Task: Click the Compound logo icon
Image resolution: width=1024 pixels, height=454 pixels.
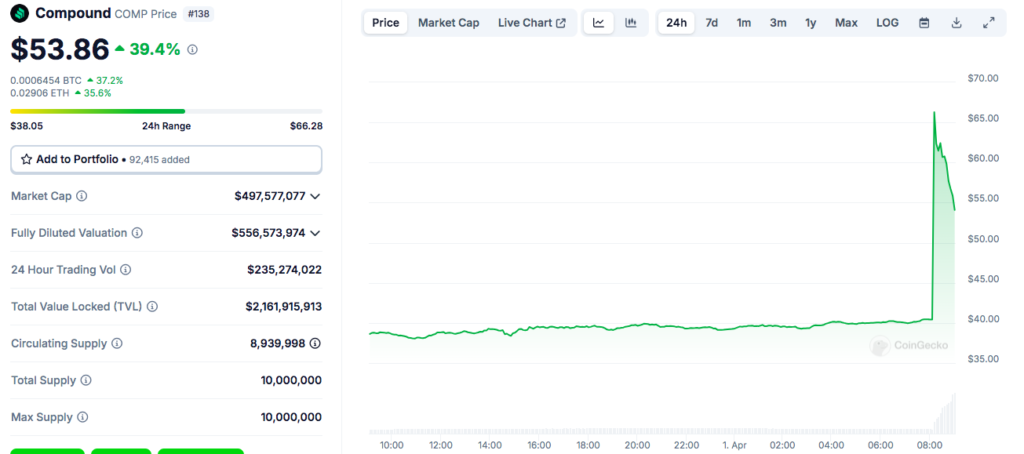Action: [19, 14]
